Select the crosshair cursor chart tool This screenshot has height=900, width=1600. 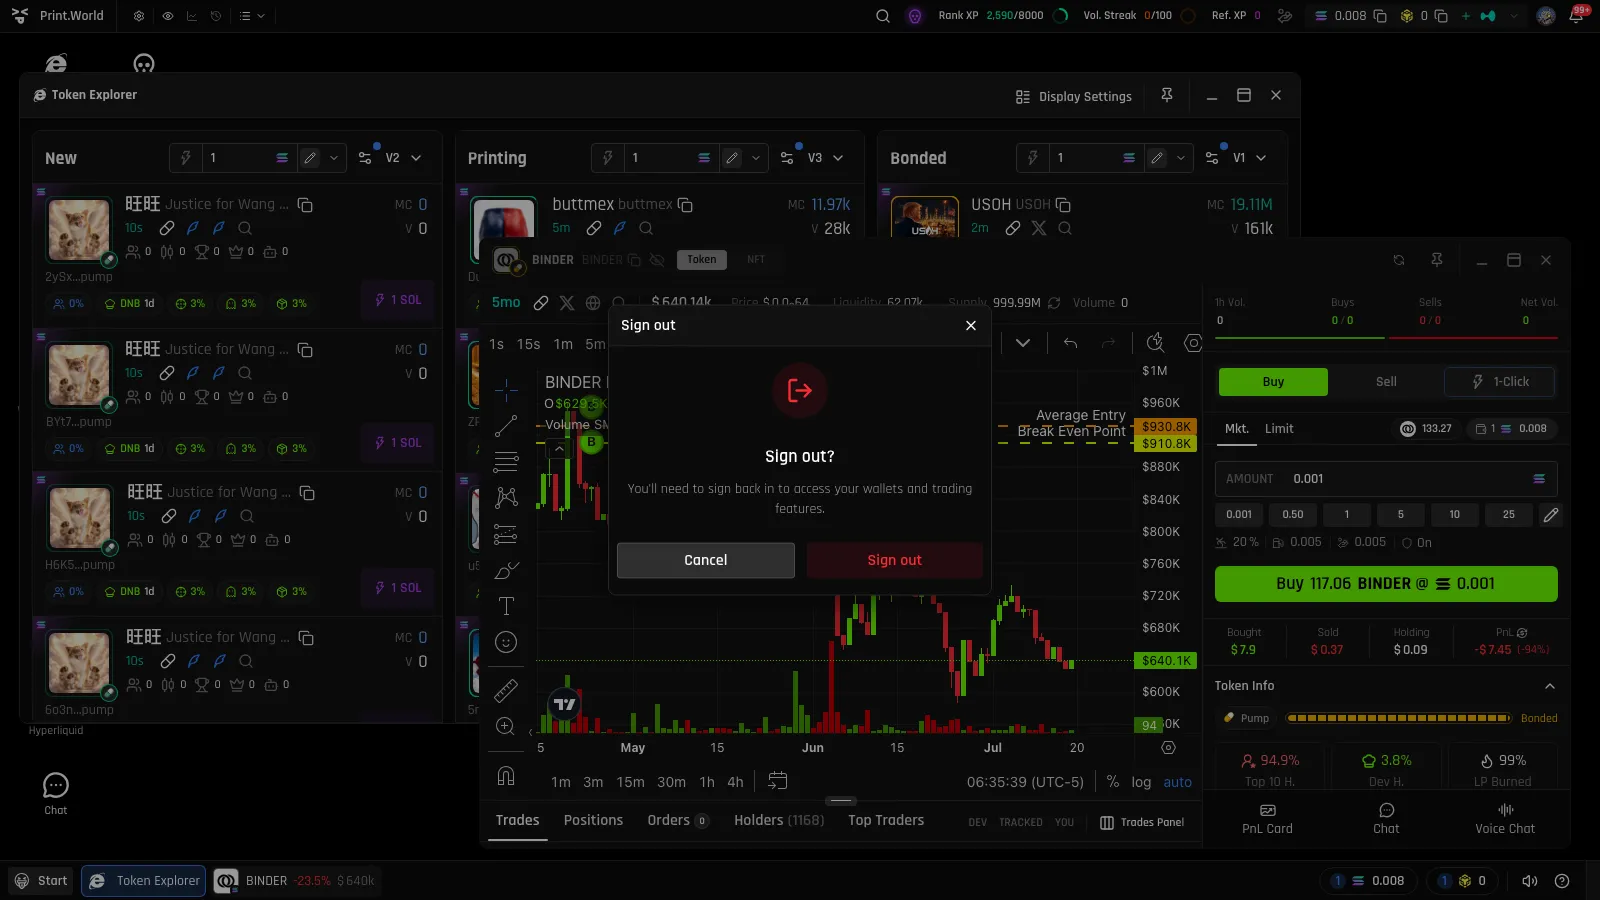pyautogui.click(x=506, y=389)
